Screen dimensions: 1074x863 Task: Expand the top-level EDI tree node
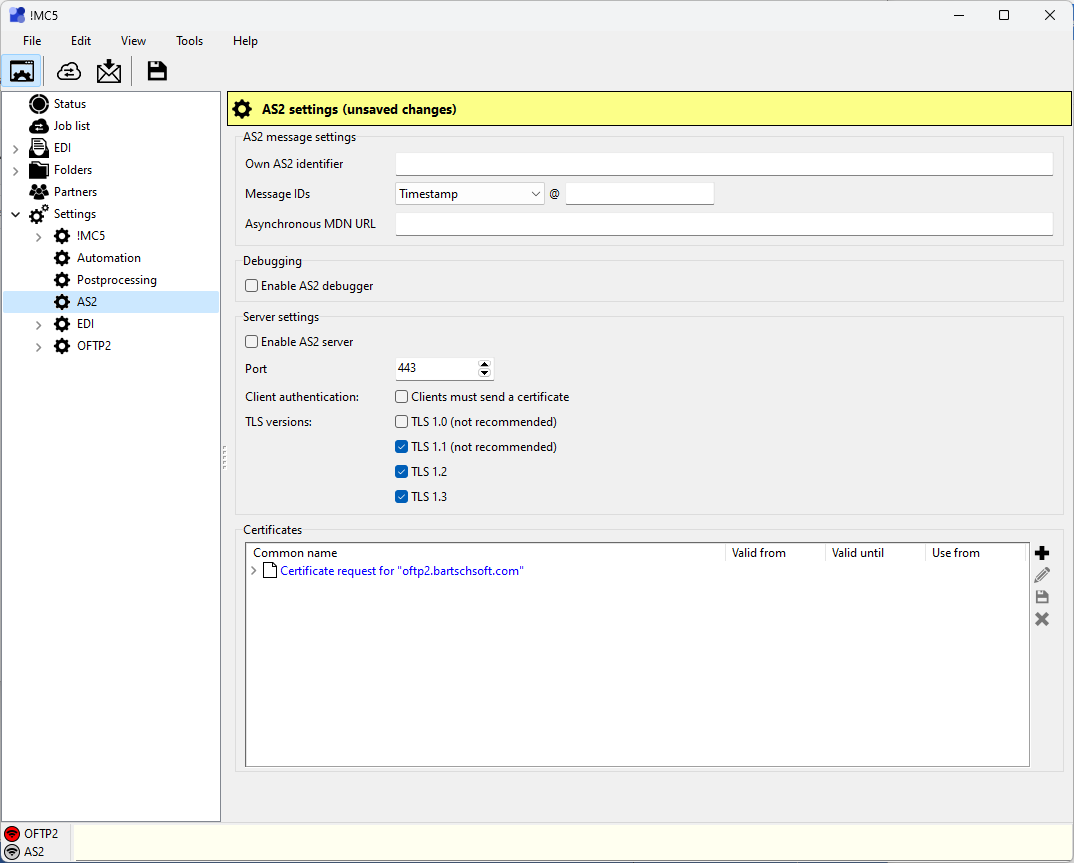coord(16,149)
